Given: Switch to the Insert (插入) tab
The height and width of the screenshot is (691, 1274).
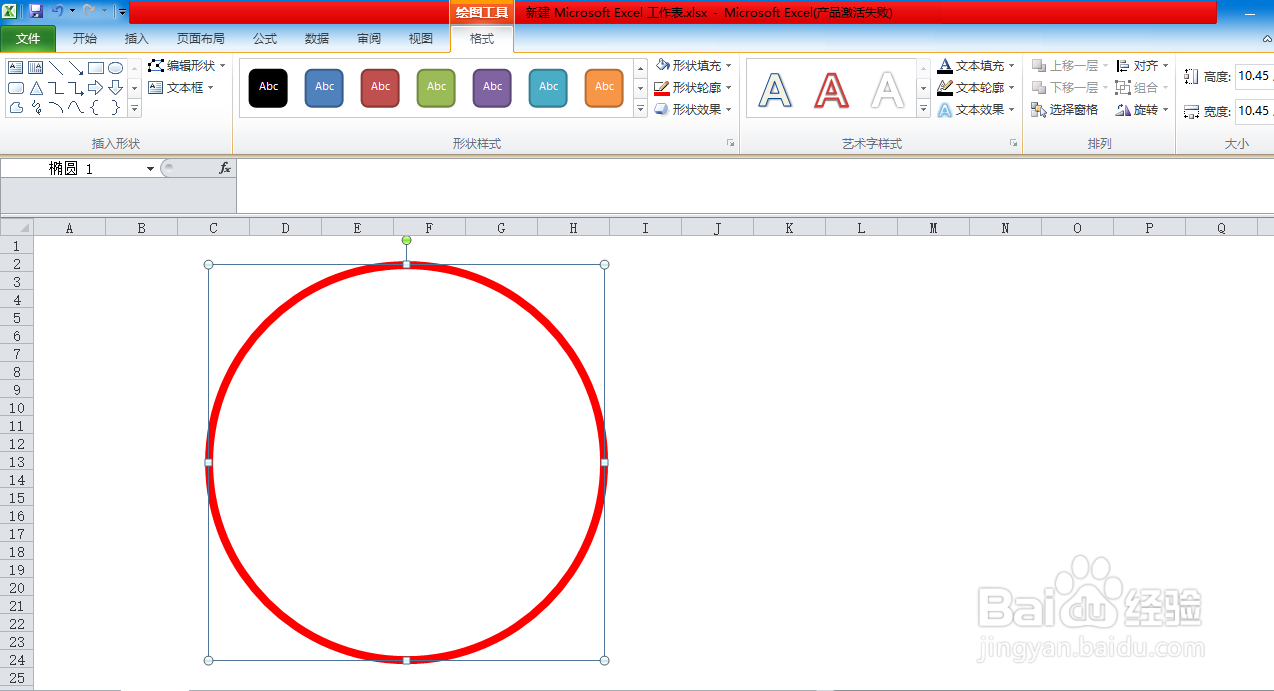Looking at the screenshot, I should point(137,39).
